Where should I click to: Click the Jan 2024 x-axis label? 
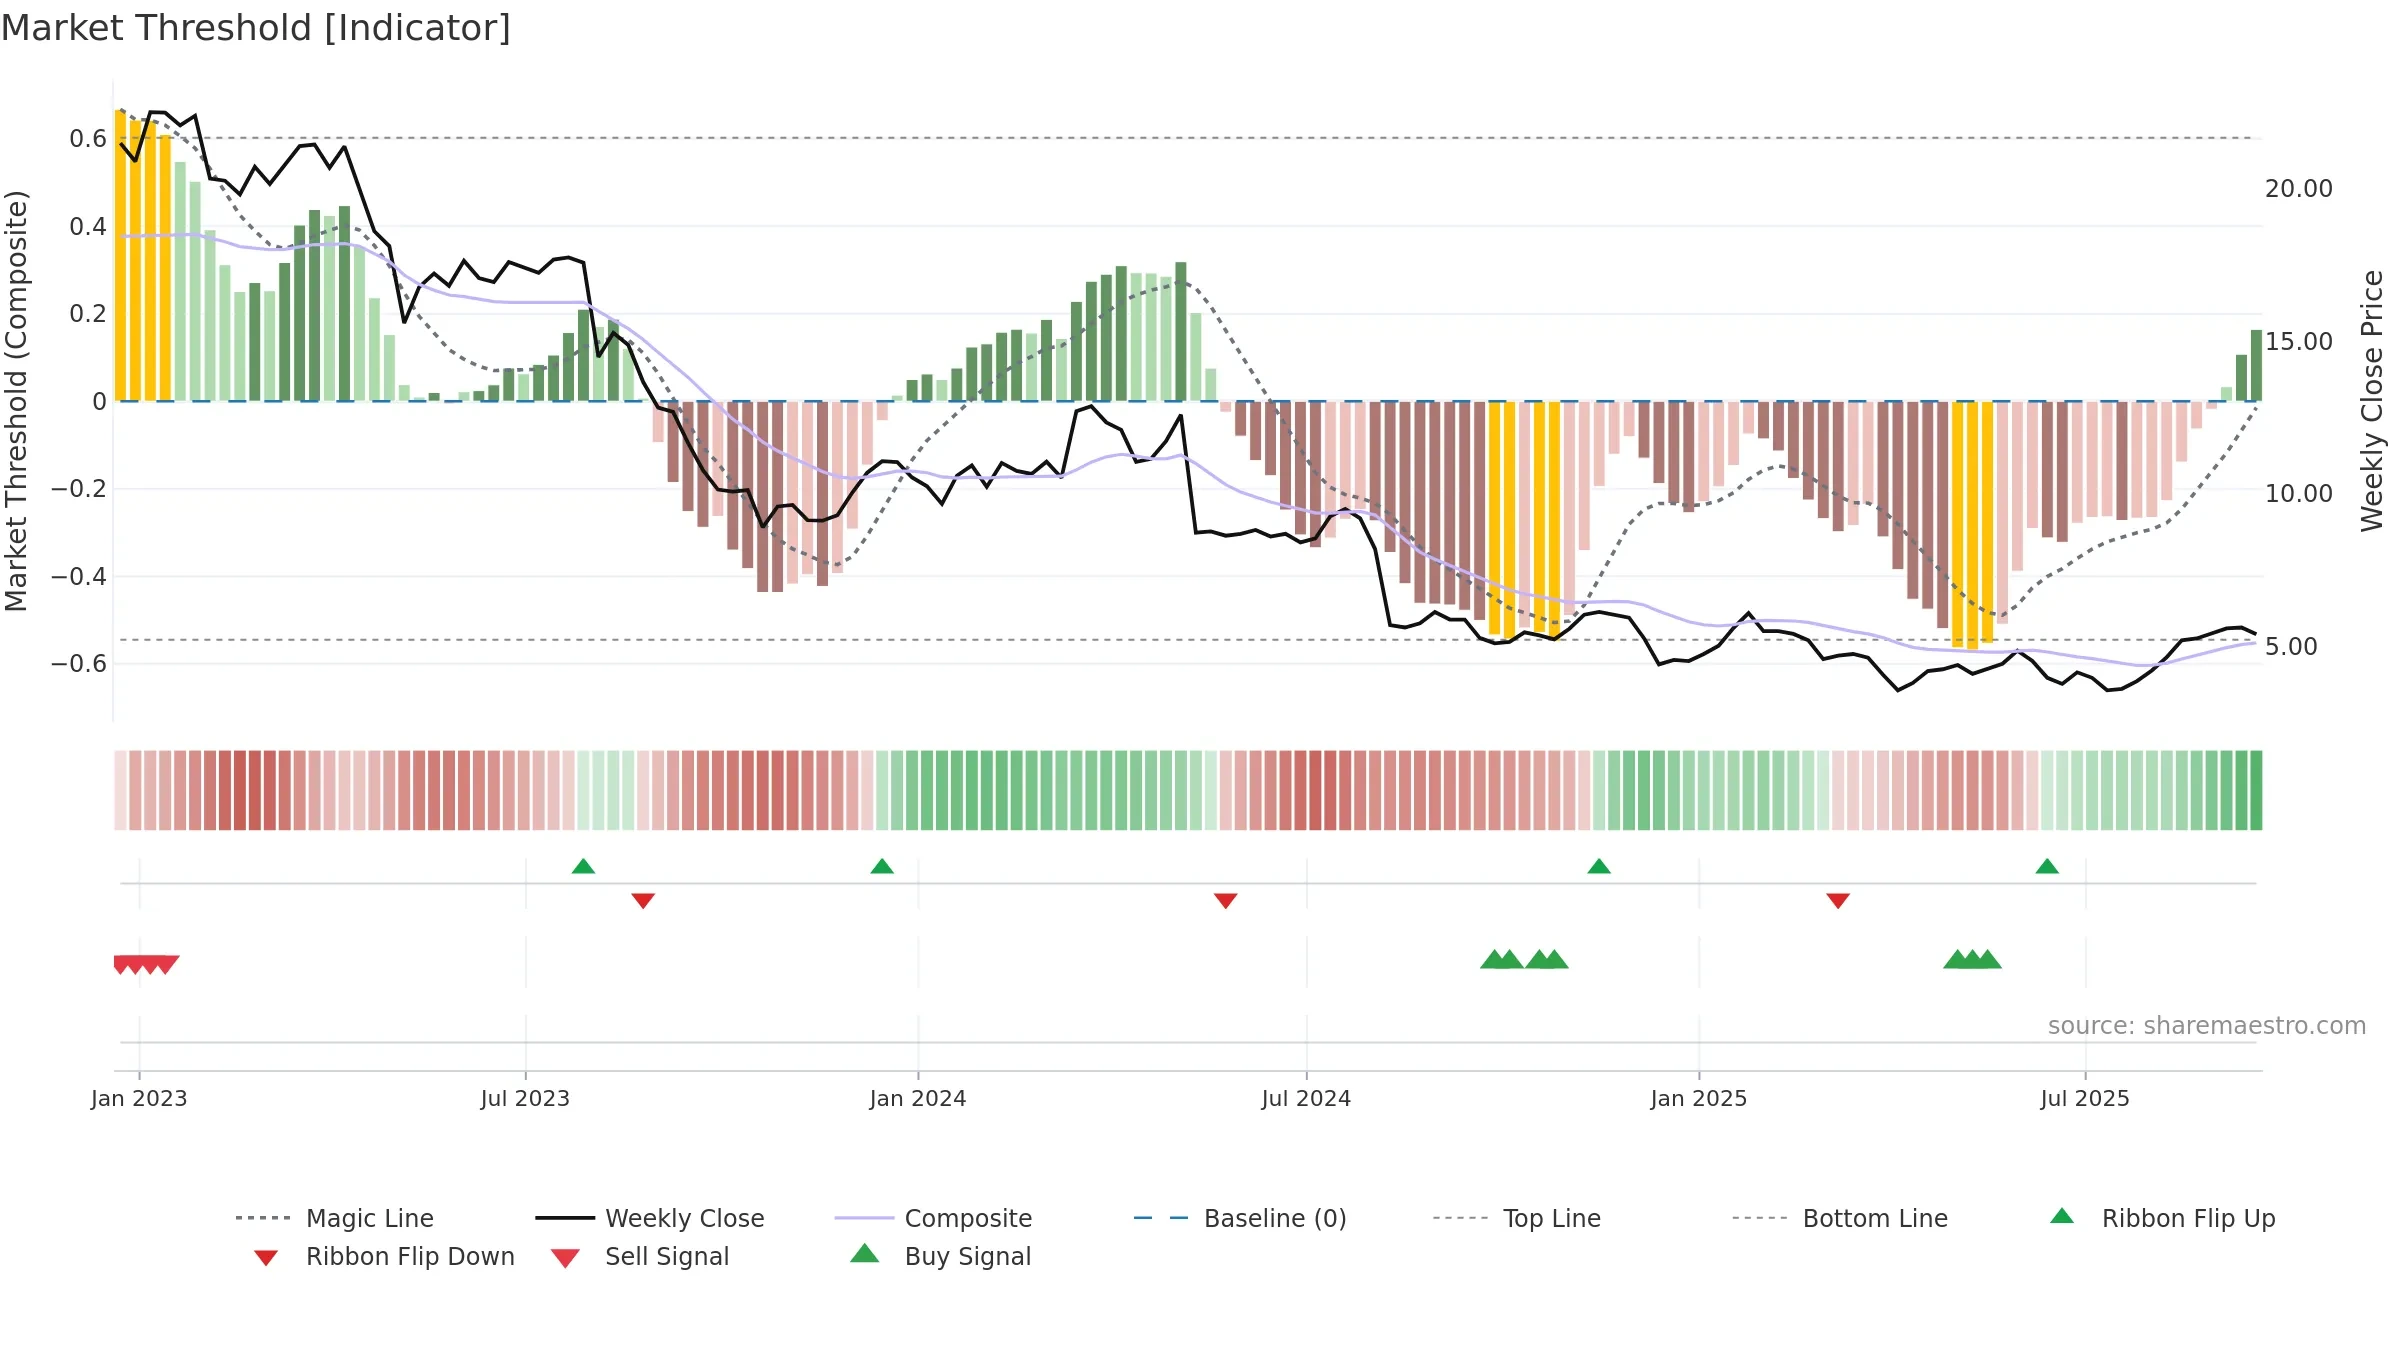pos(918,1098)
